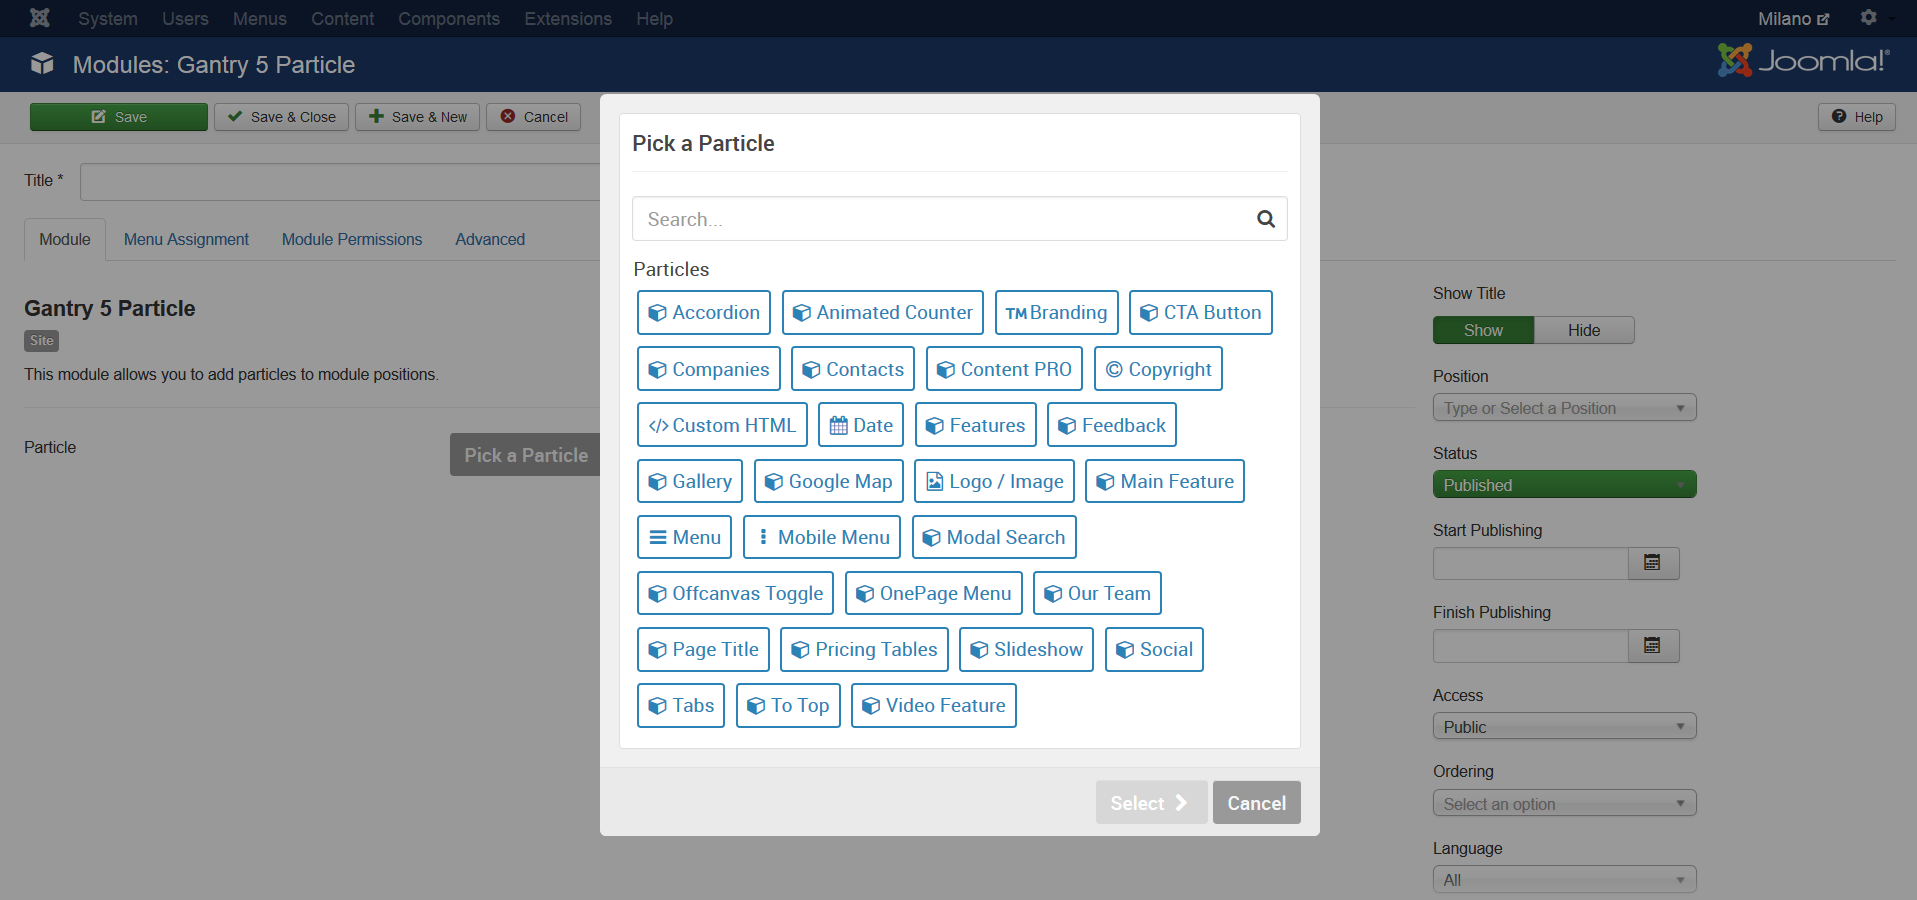1917x900 pixels.
Task: Click the settings gear icon in top bar
Action: 1868,18
